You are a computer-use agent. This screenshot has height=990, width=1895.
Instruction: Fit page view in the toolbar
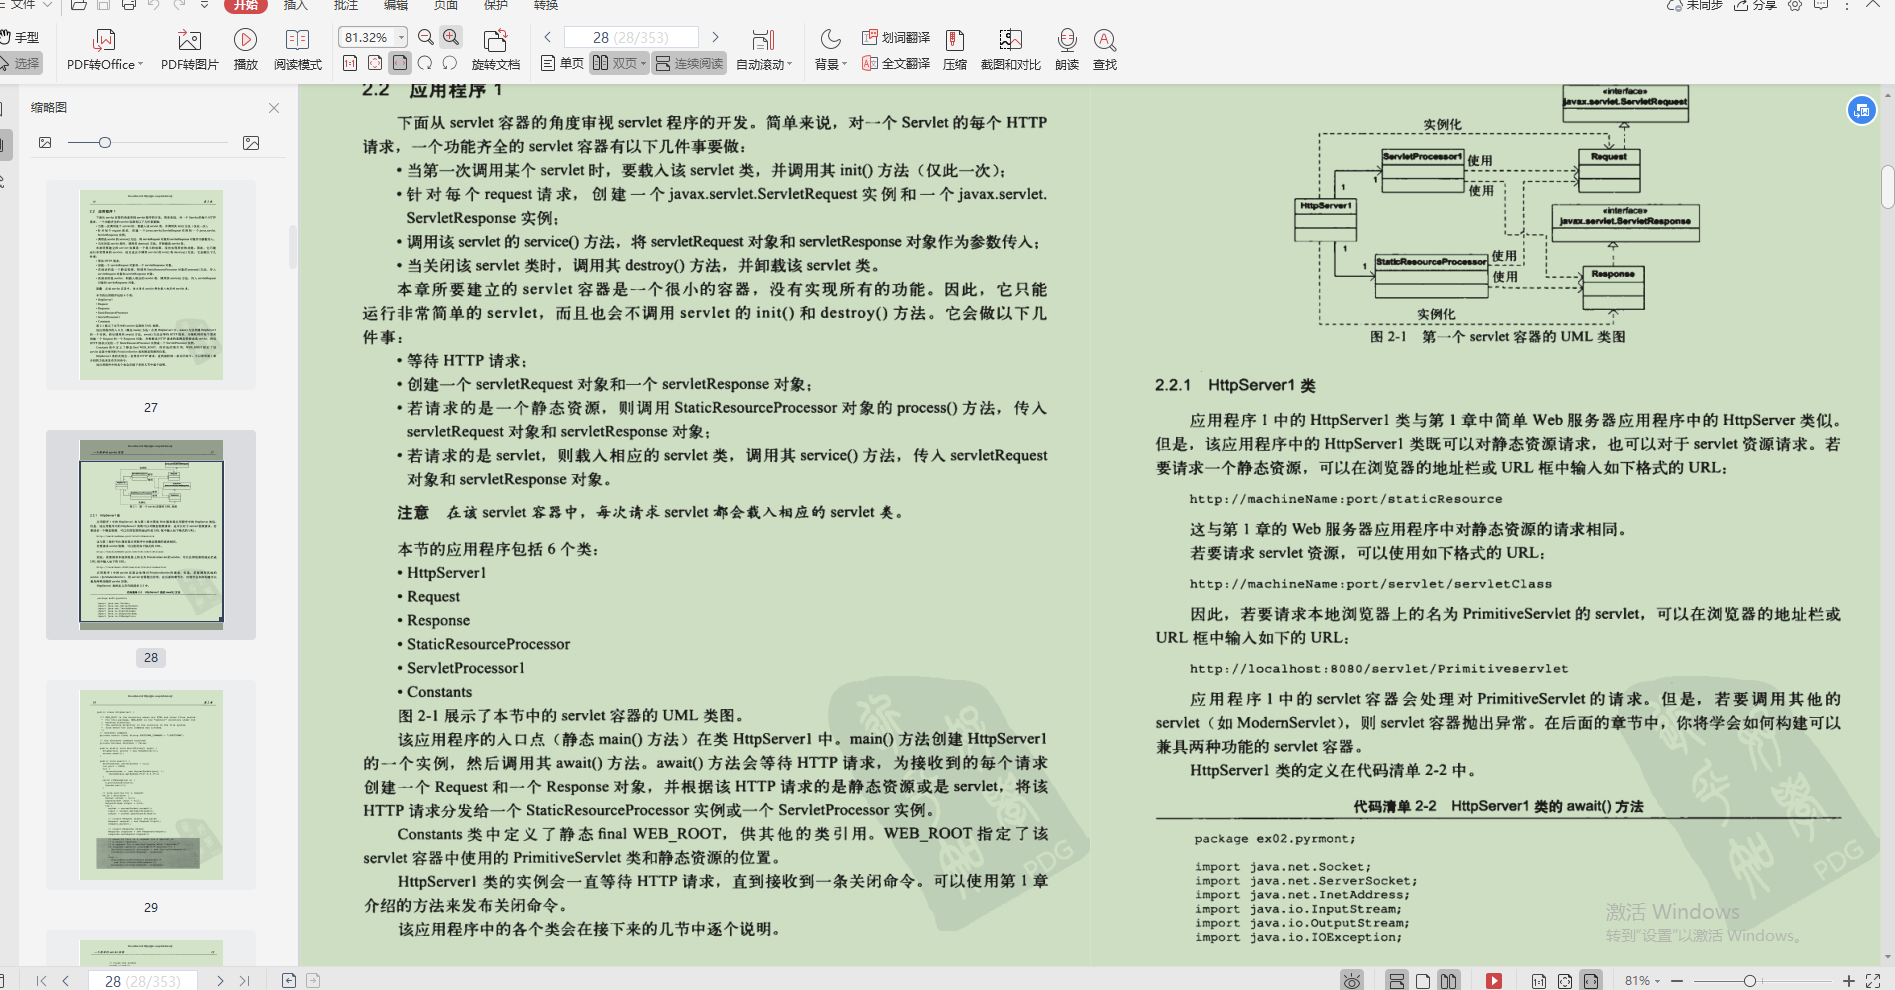[x=375, y=63]
